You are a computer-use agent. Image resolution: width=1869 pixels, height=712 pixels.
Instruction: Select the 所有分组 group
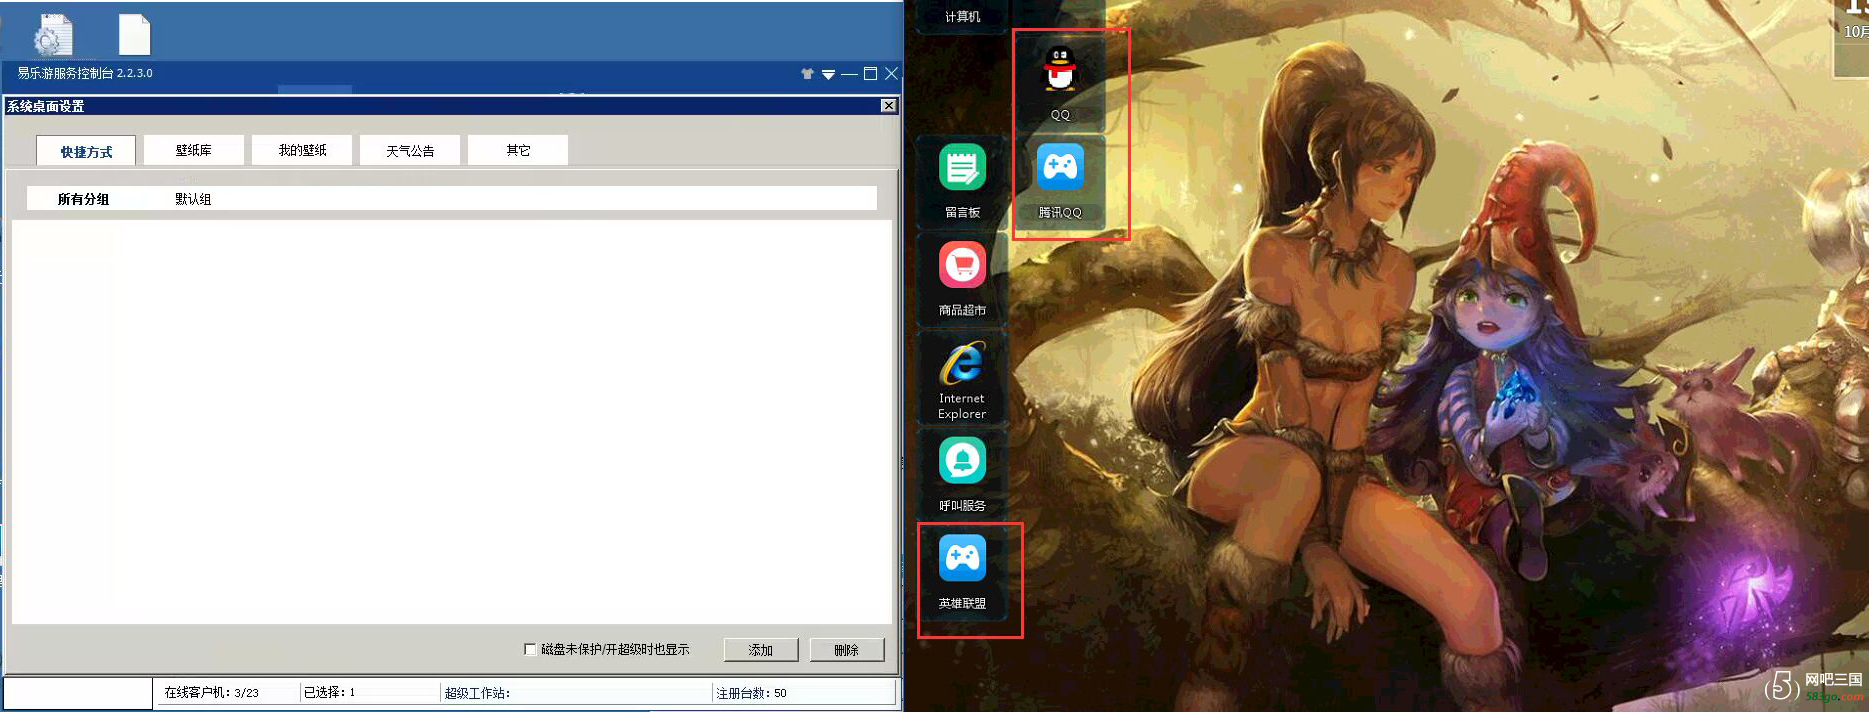[83, 199]
